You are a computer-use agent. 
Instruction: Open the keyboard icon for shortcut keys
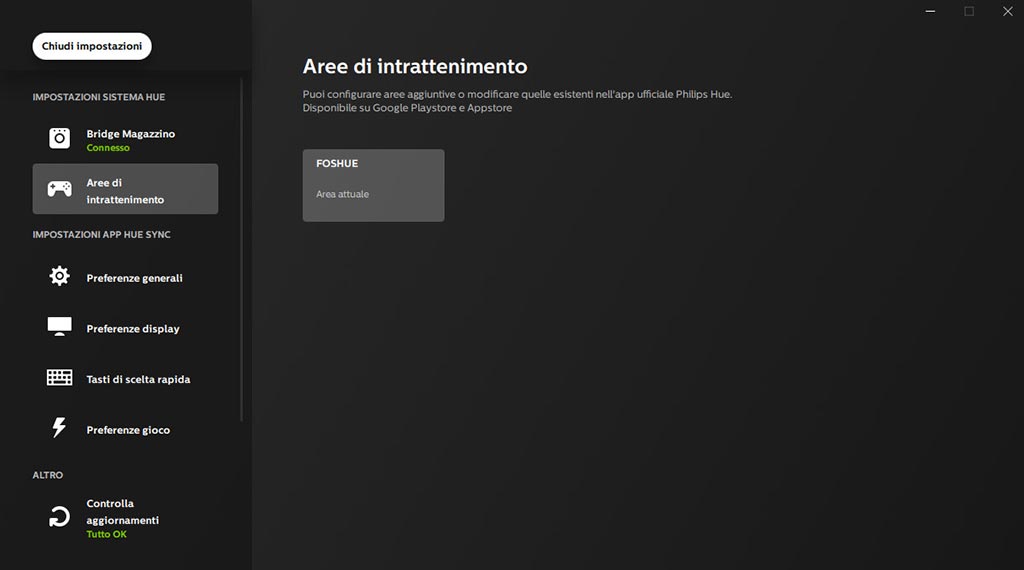tap(59, 377)
